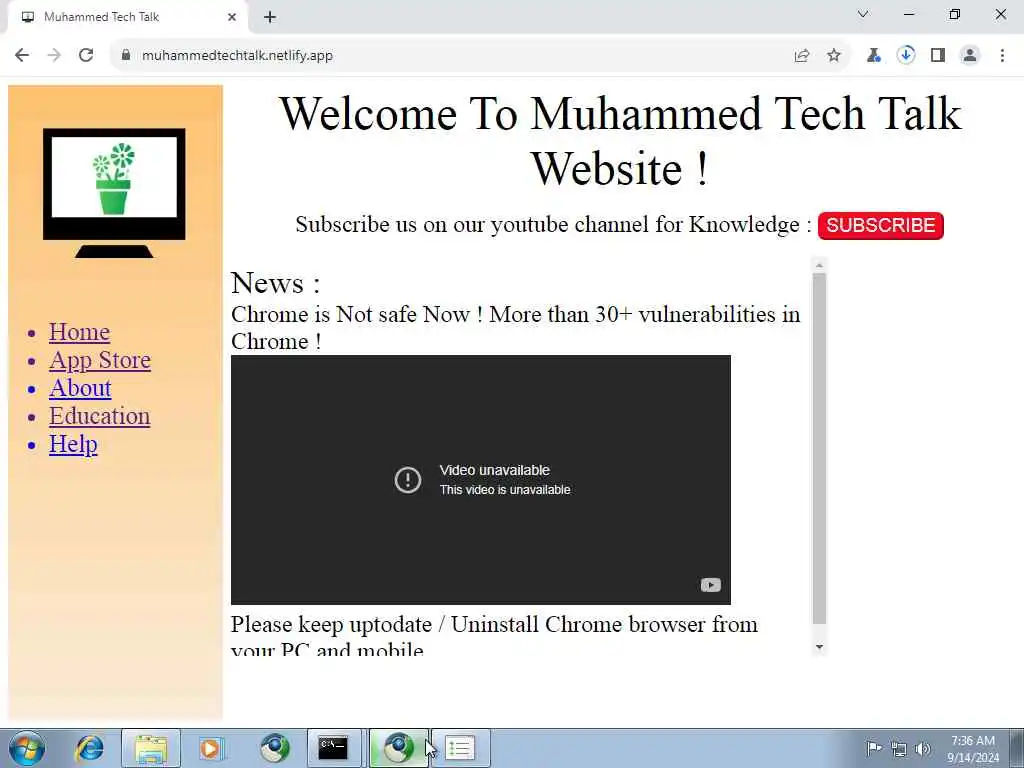Share this page via share icon
1024x768 pixels.
coord(802,56)
